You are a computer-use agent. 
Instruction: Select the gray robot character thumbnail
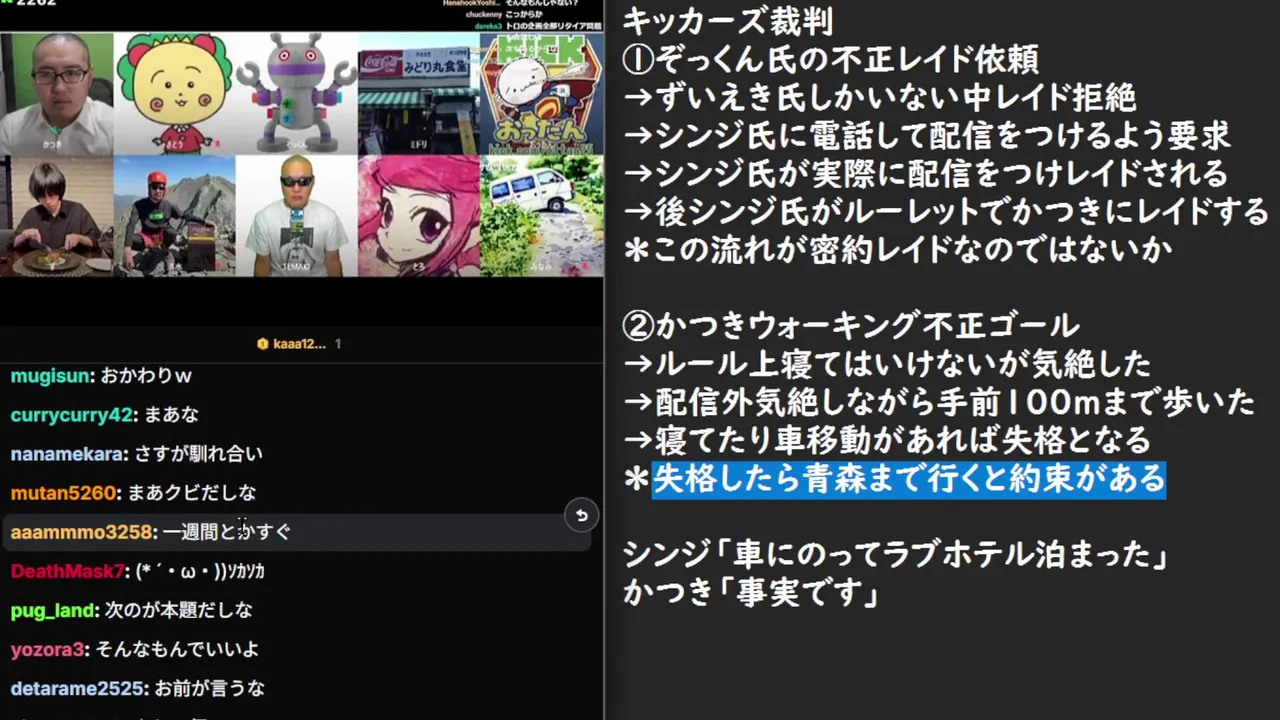[x=296, y=94]
